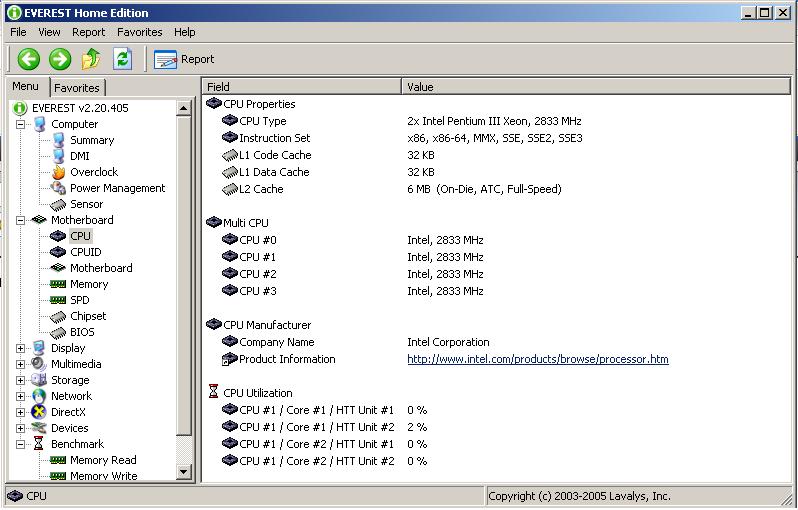Collapse the Computer tree node
Image resolution: width=798 pixels, height=510 pixels.
(20, 124)
